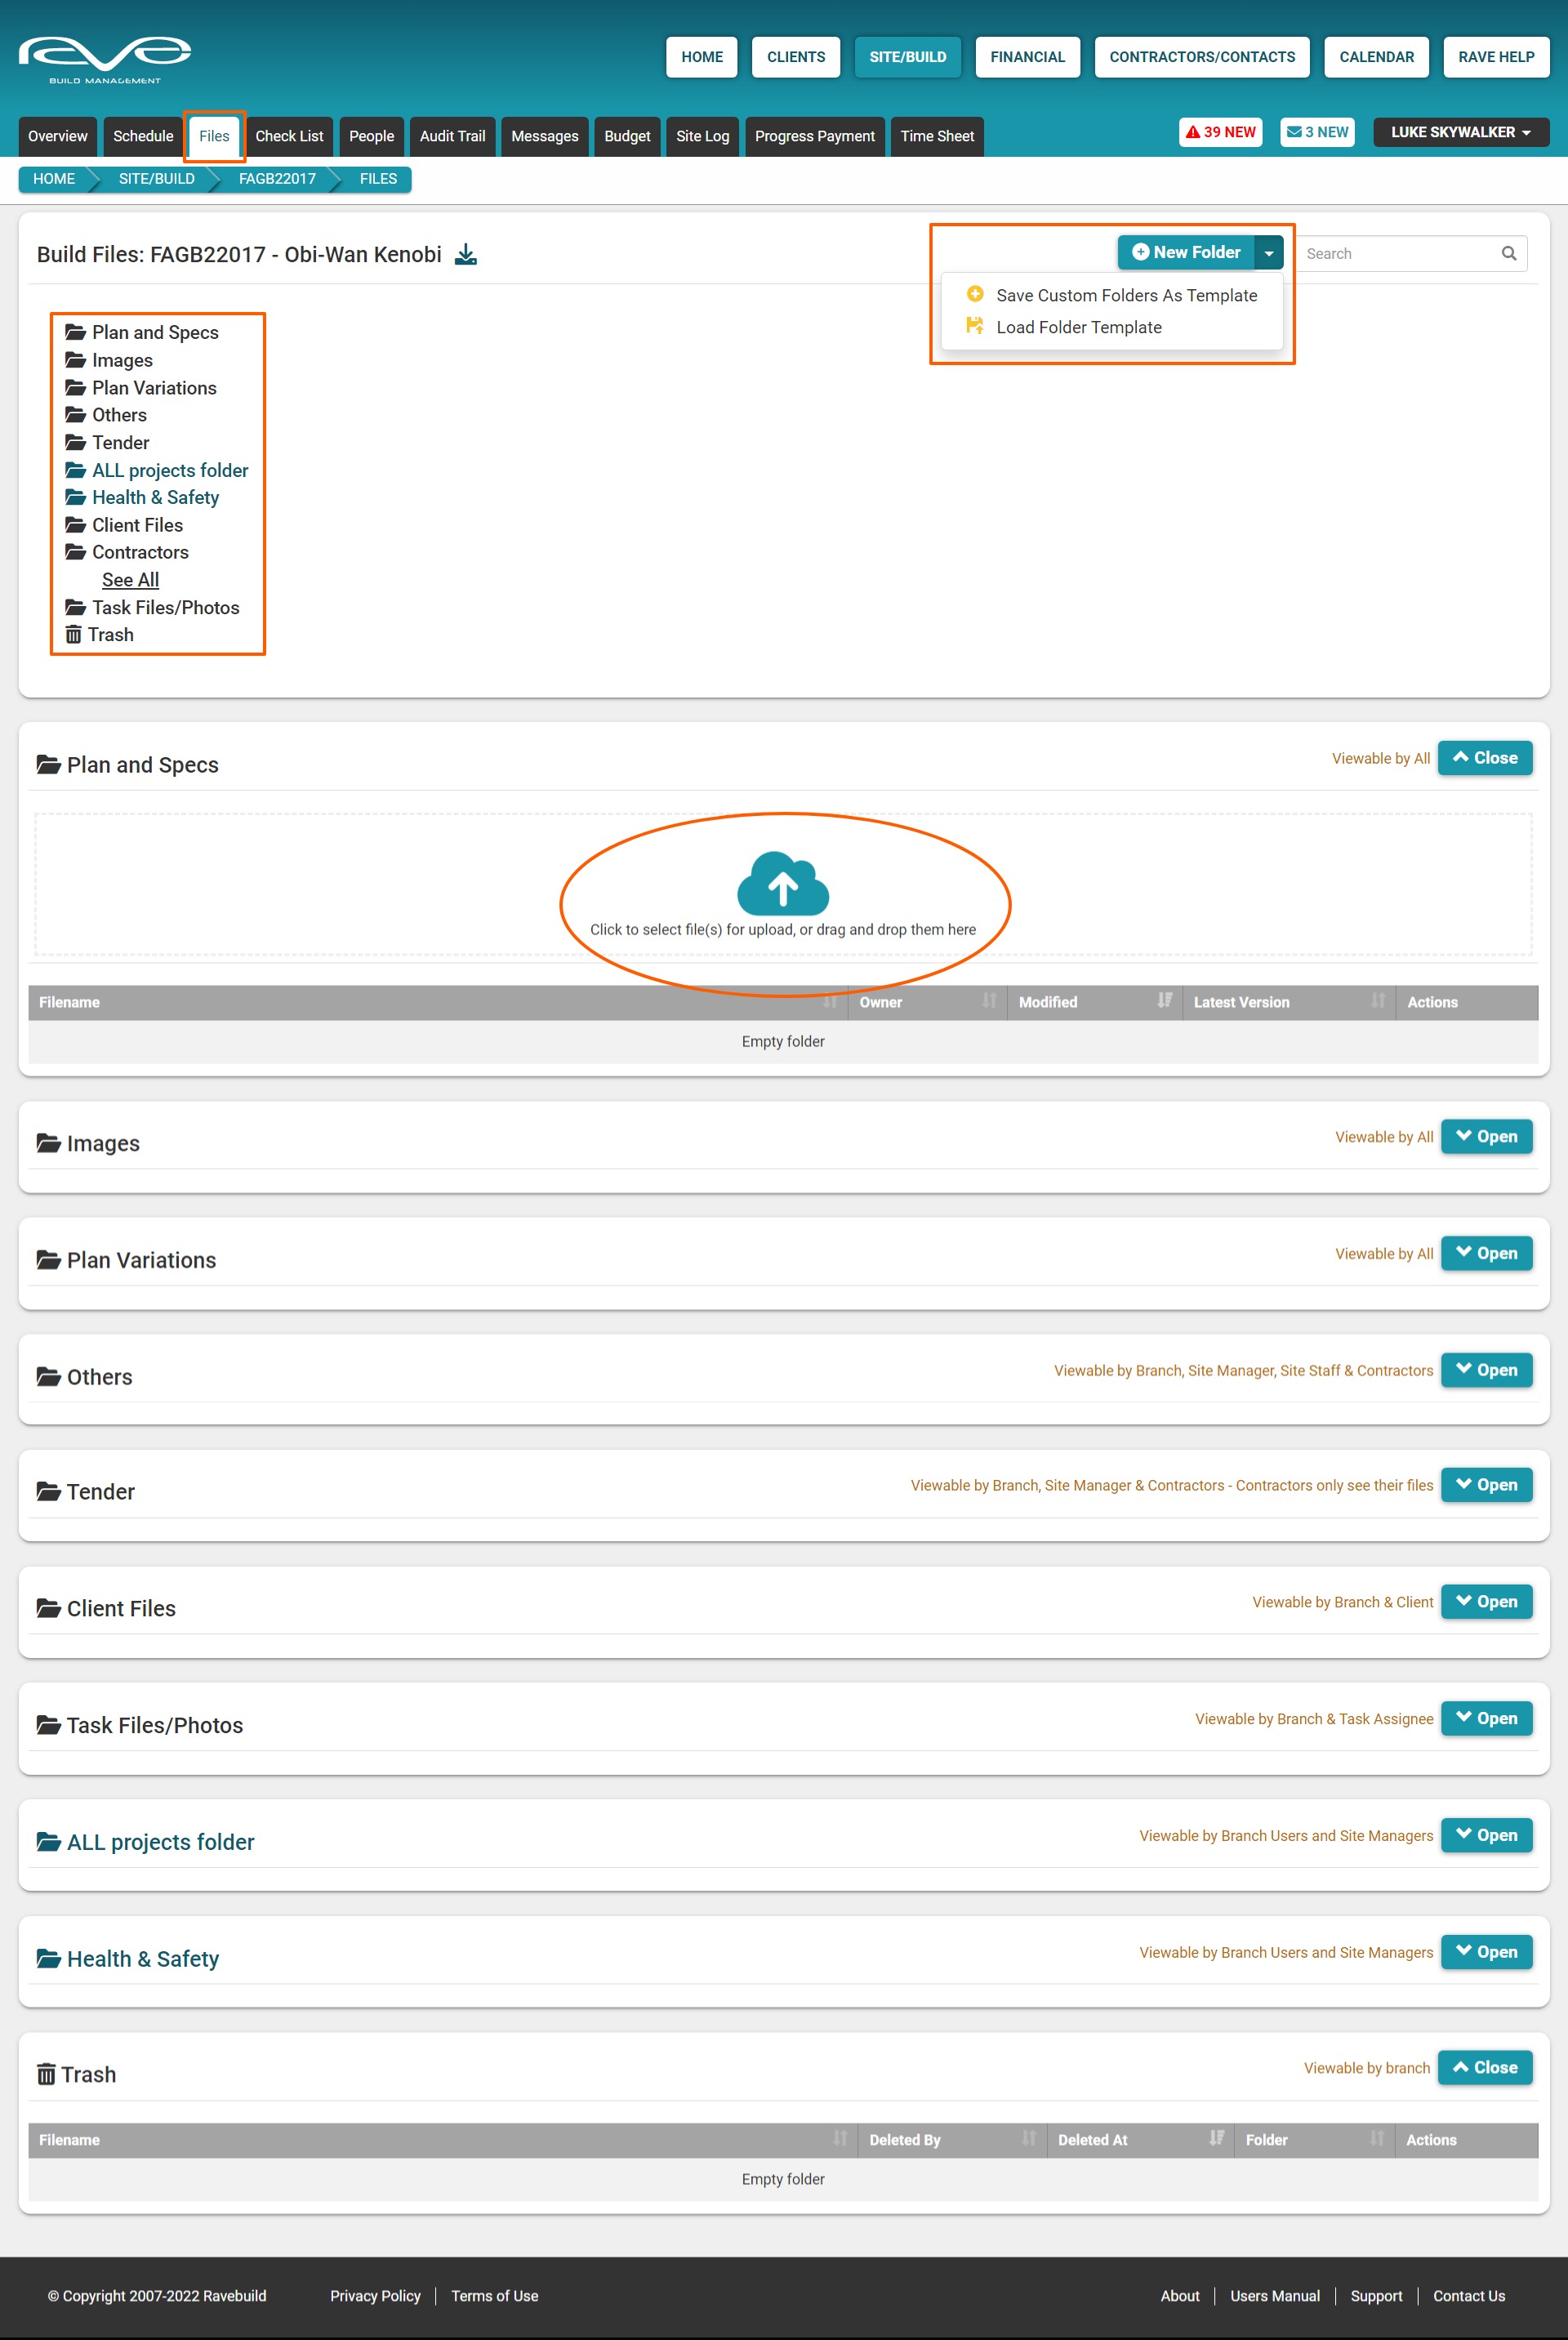Collapse the Plan and Specs folder
Screen dimensions: 1568x2340
[x=1484, y=758]
